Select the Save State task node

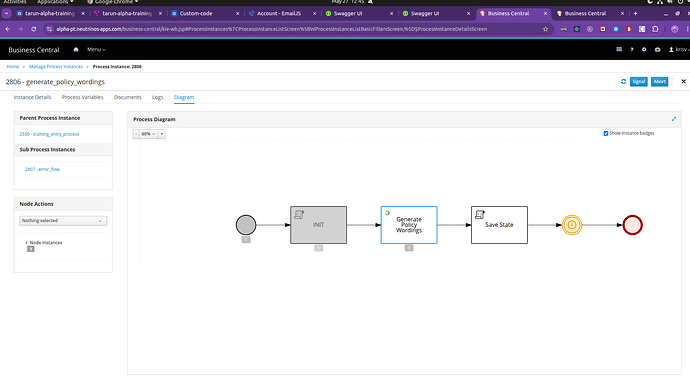(499, 225)
